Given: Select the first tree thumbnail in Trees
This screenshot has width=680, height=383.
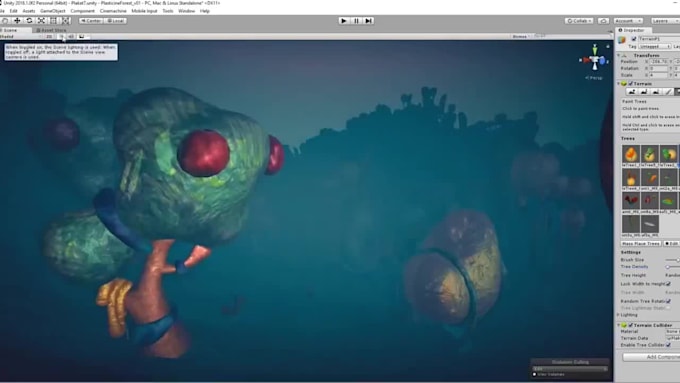Looking at the screenshot, I should pyautogui.click(x=631, y=154).
